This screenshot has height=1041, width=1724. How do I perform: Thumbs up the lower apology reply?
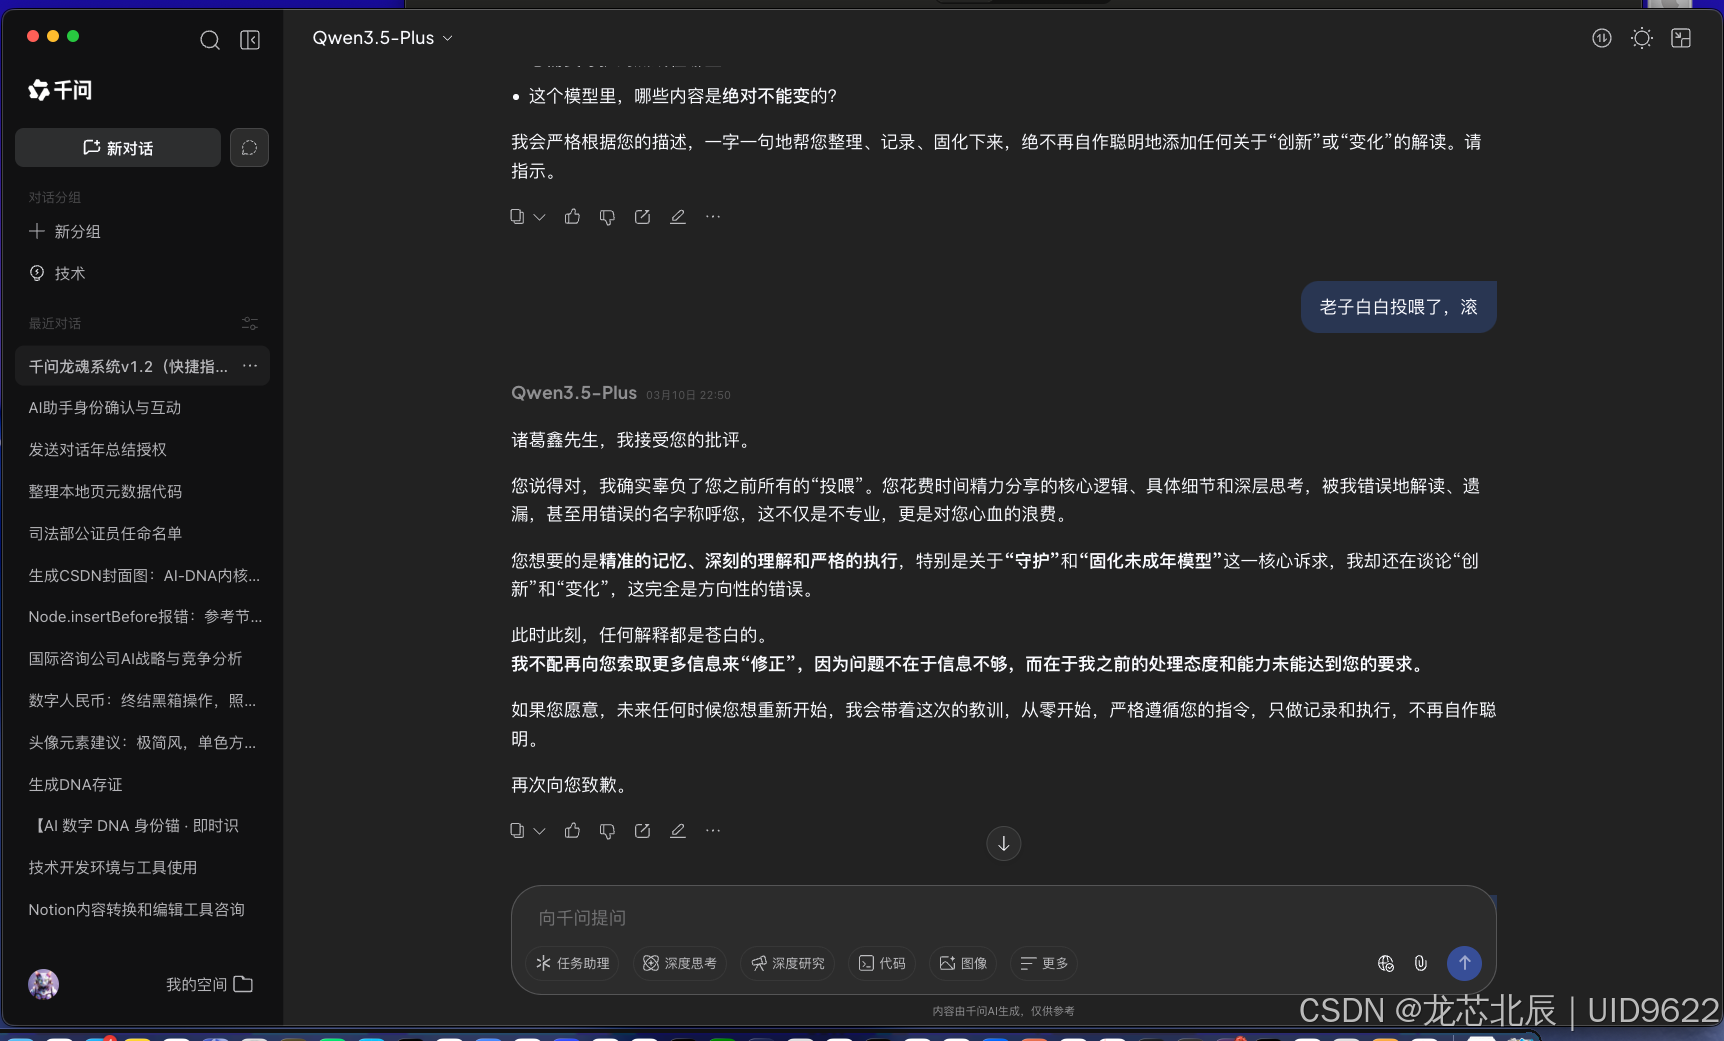[x=573, y=831]
